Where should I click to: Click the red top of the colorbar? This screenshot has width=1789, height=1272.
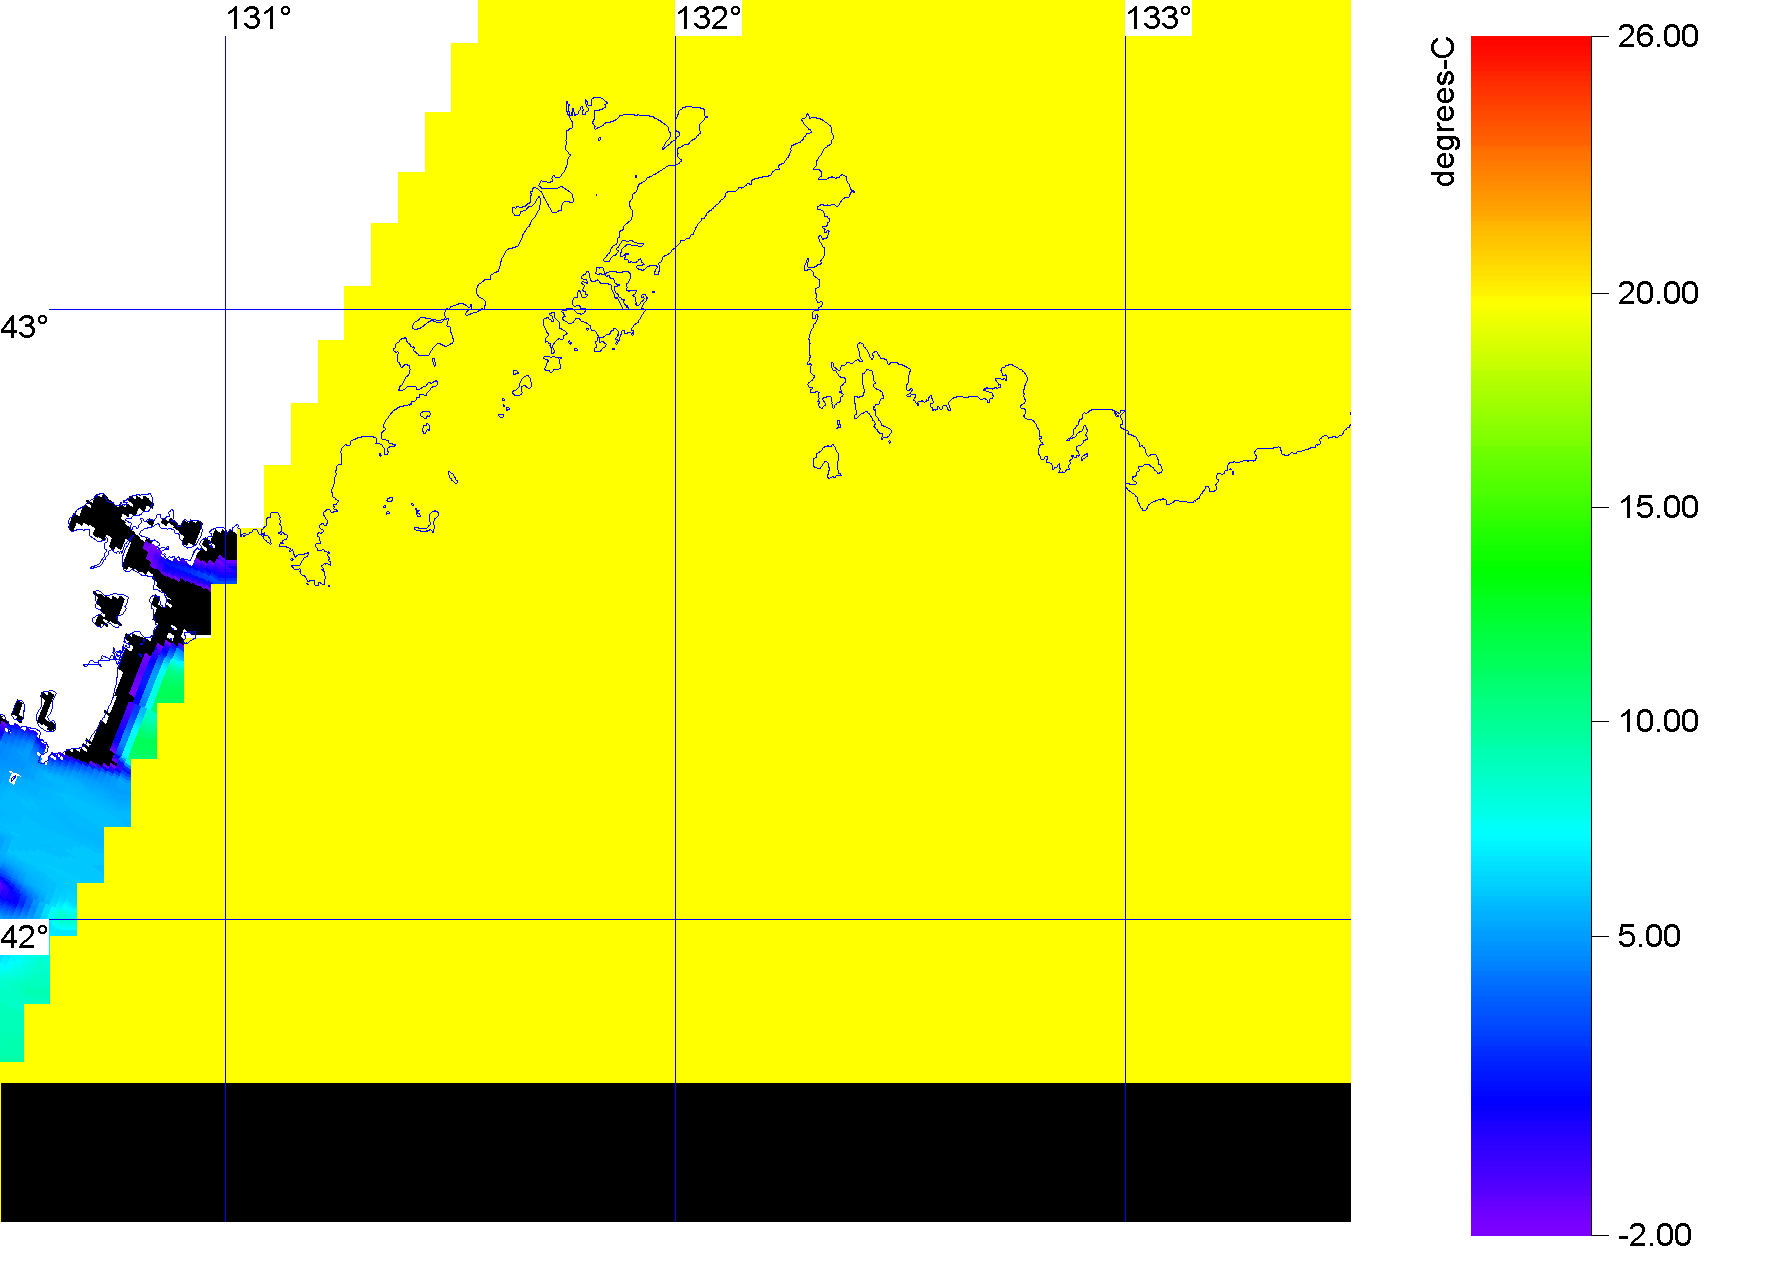tap(1531, 48)
